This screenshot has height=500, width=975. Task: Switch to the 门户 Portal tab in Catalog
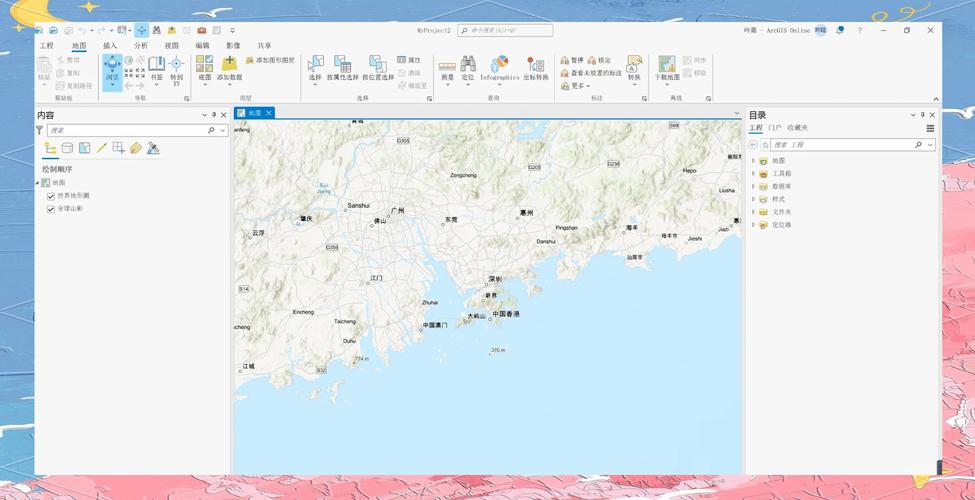[x=775, y=127]
